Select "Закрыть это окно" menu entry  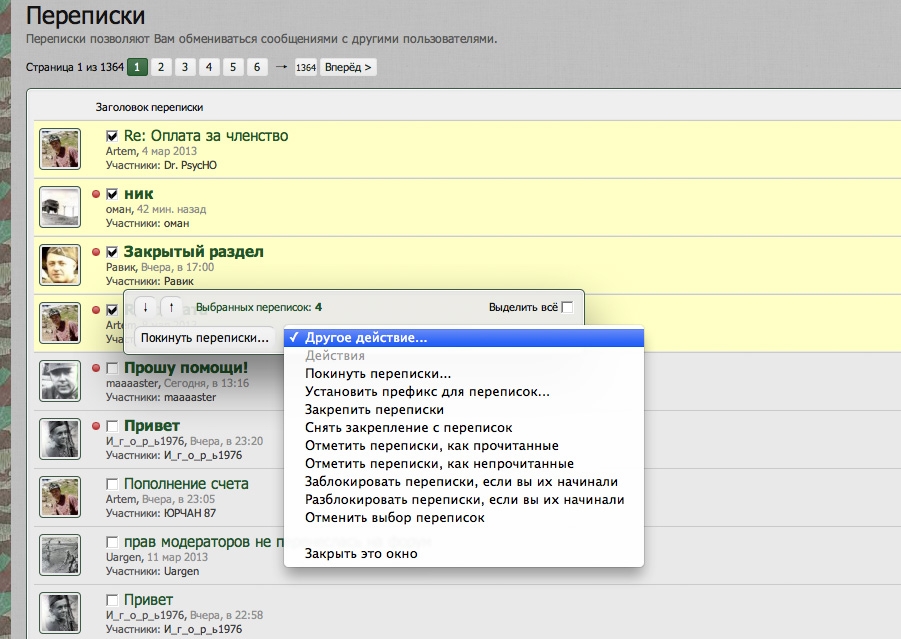pyautogui.click(x=361, y=553)
